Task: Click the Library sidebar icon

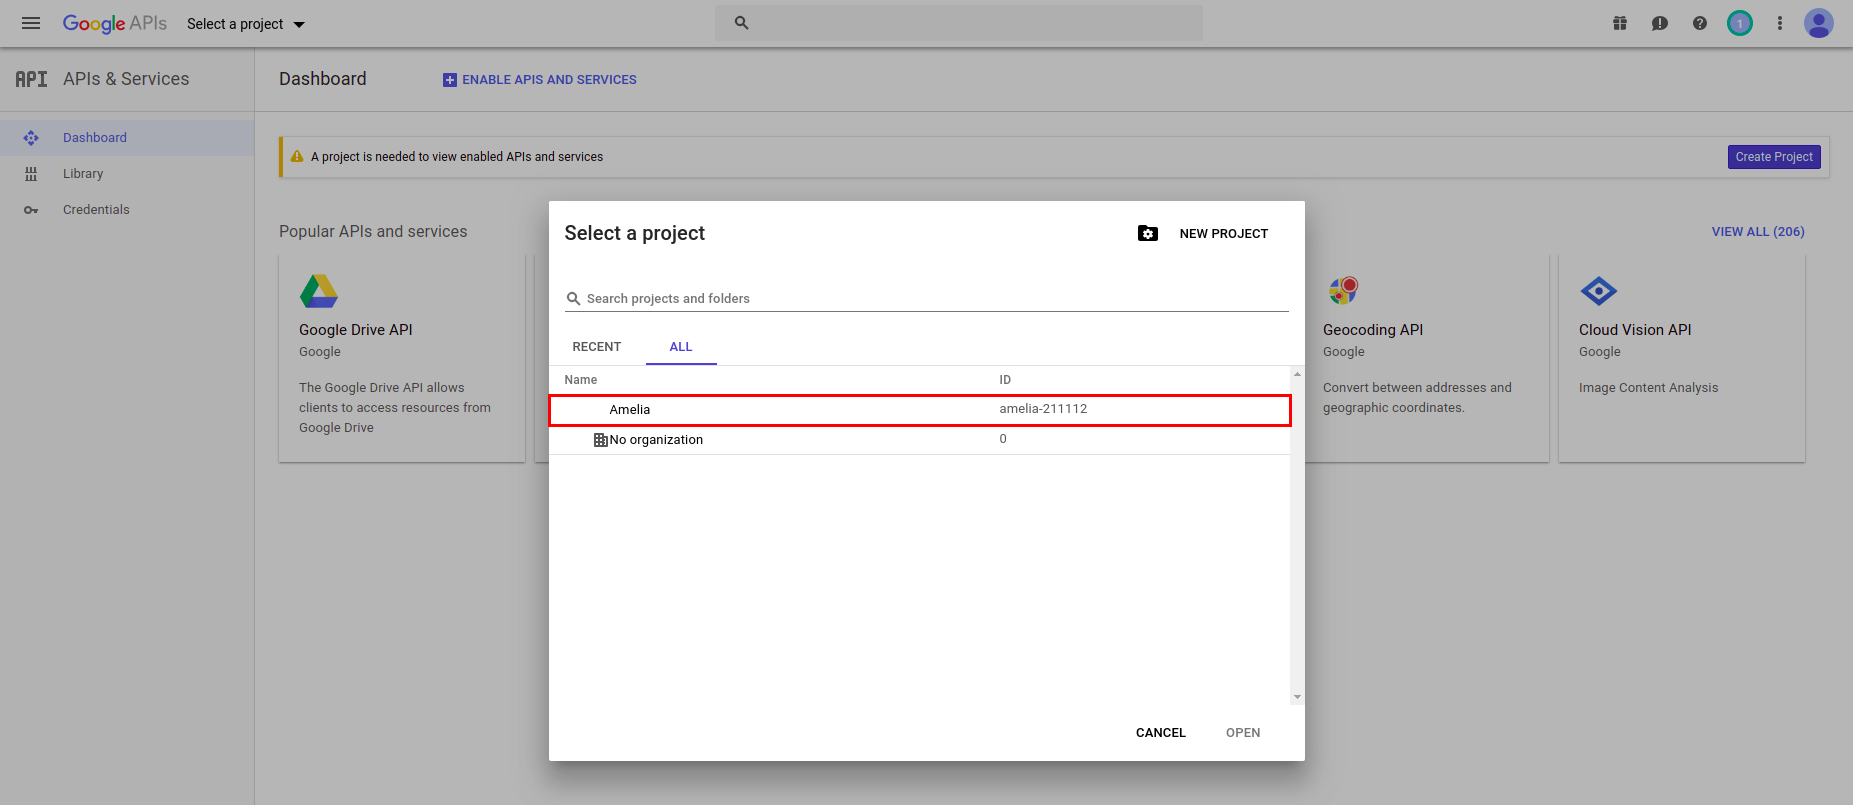Action: coord(31,174)
